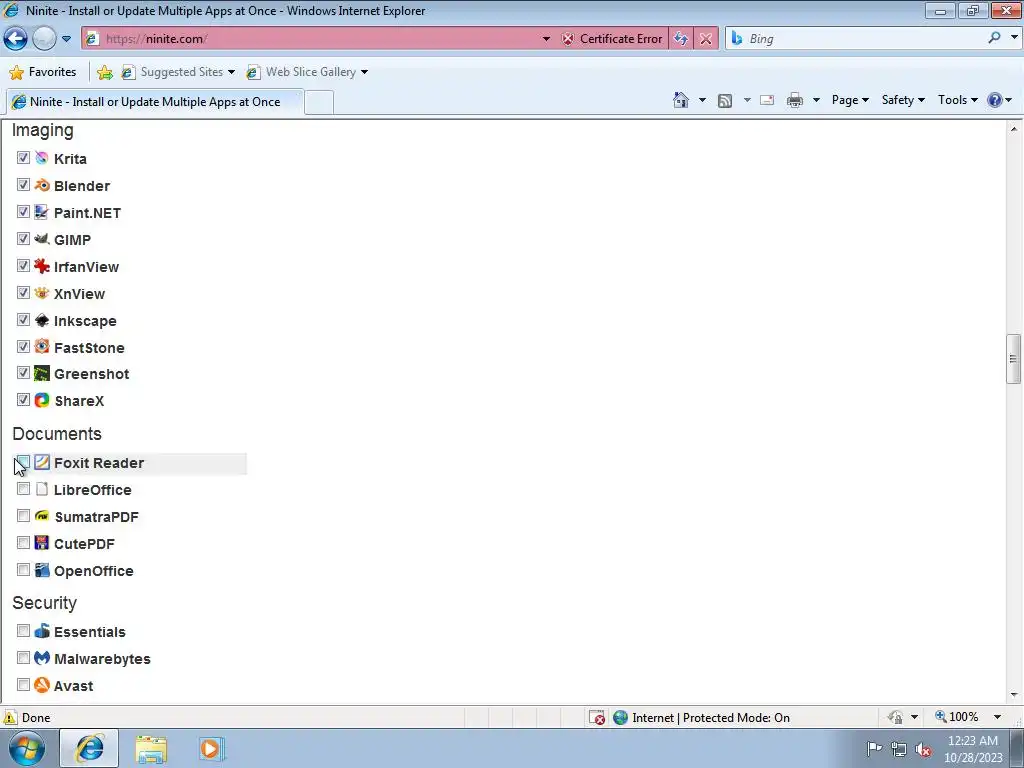Click the Refresh page icon

(680, 39)
